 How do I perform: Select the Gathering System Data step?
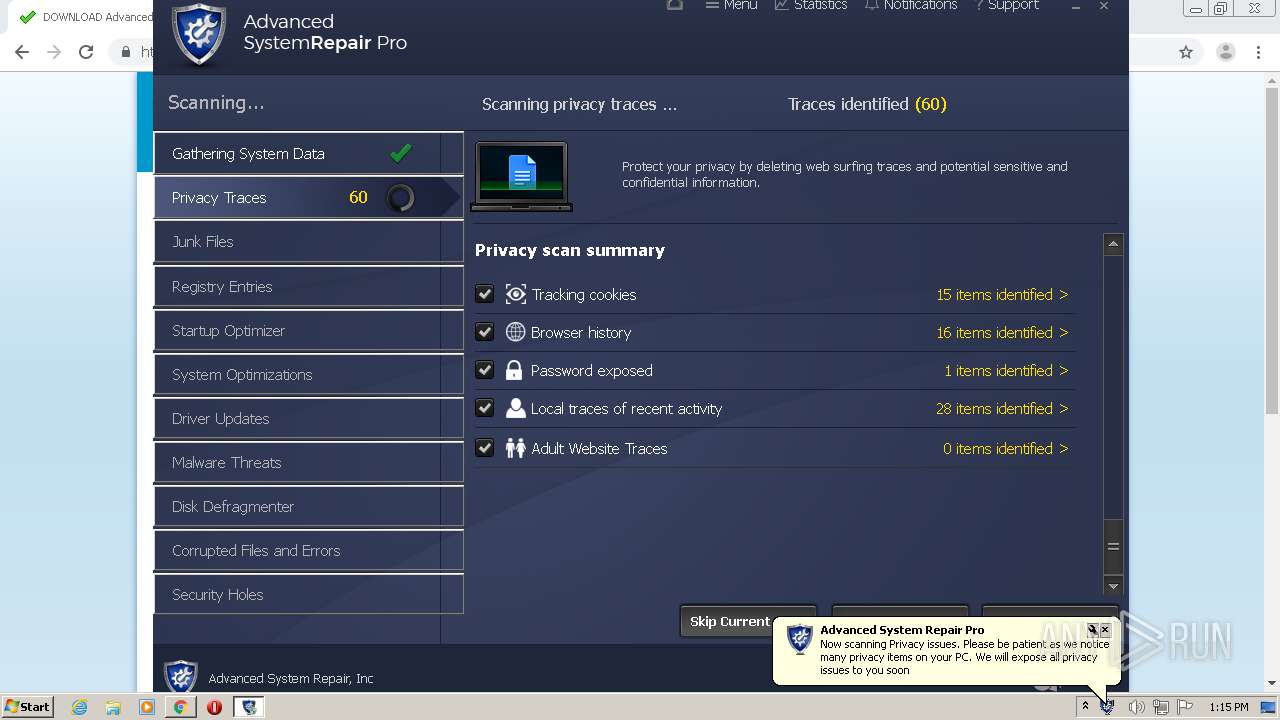click(x=308, y=154)
